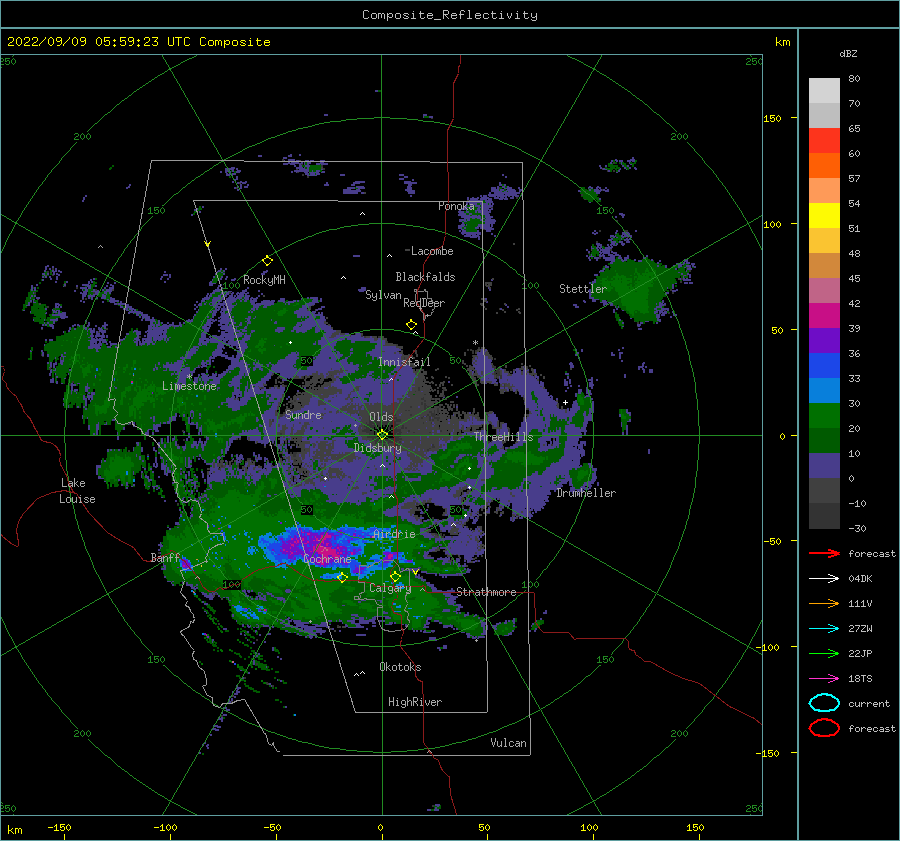The width and height of the screenshot is (900, 841).
Task: Click the bottom-axis -50 km tick label
Action: (272, 827)
